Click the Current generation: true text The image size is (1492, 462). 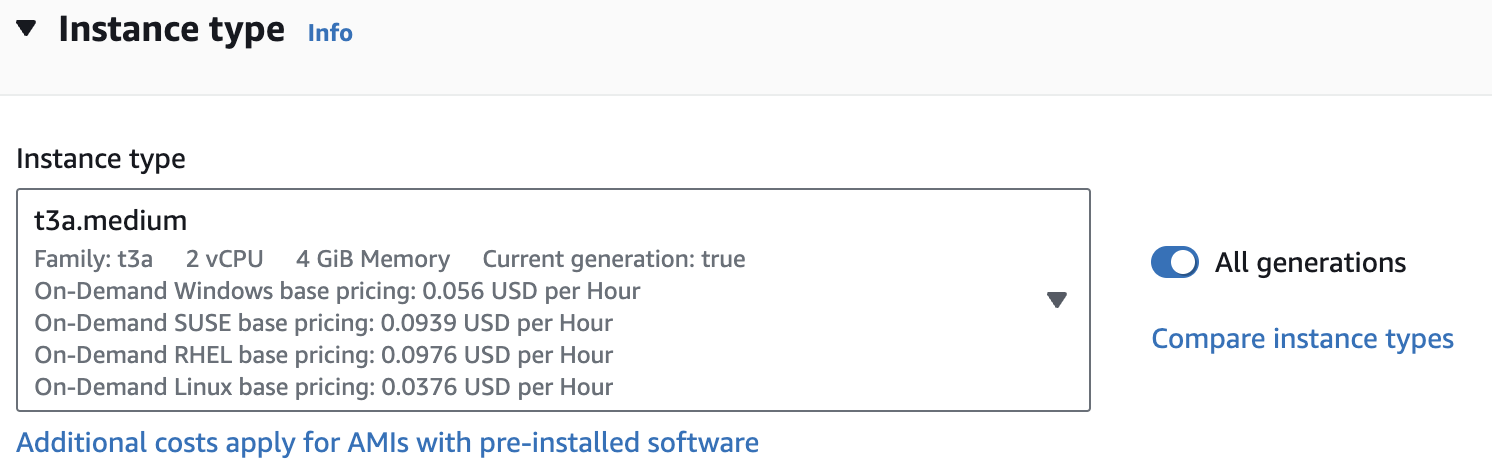614,260
